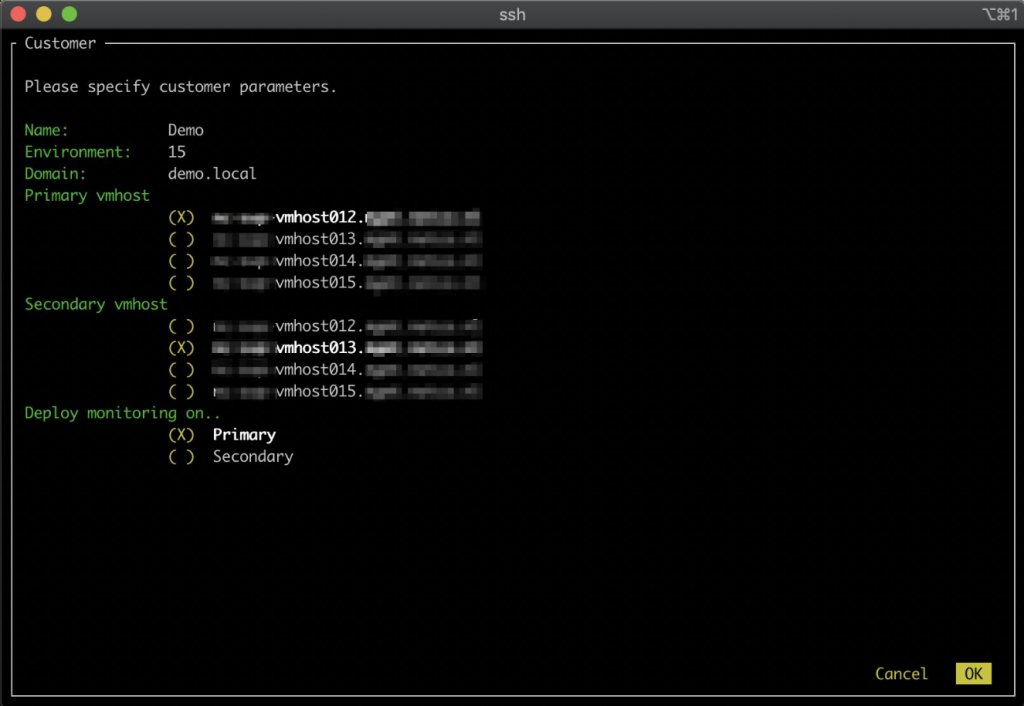Click the Cancel button
1024x706 pixels.
pyautogui.click(x=901, y=673)
